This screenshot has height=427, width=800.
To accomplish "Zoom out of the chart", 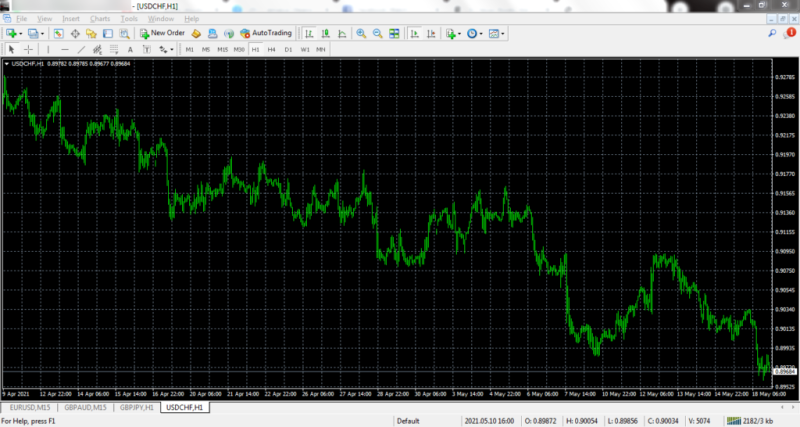I will (x=378, y=33).
